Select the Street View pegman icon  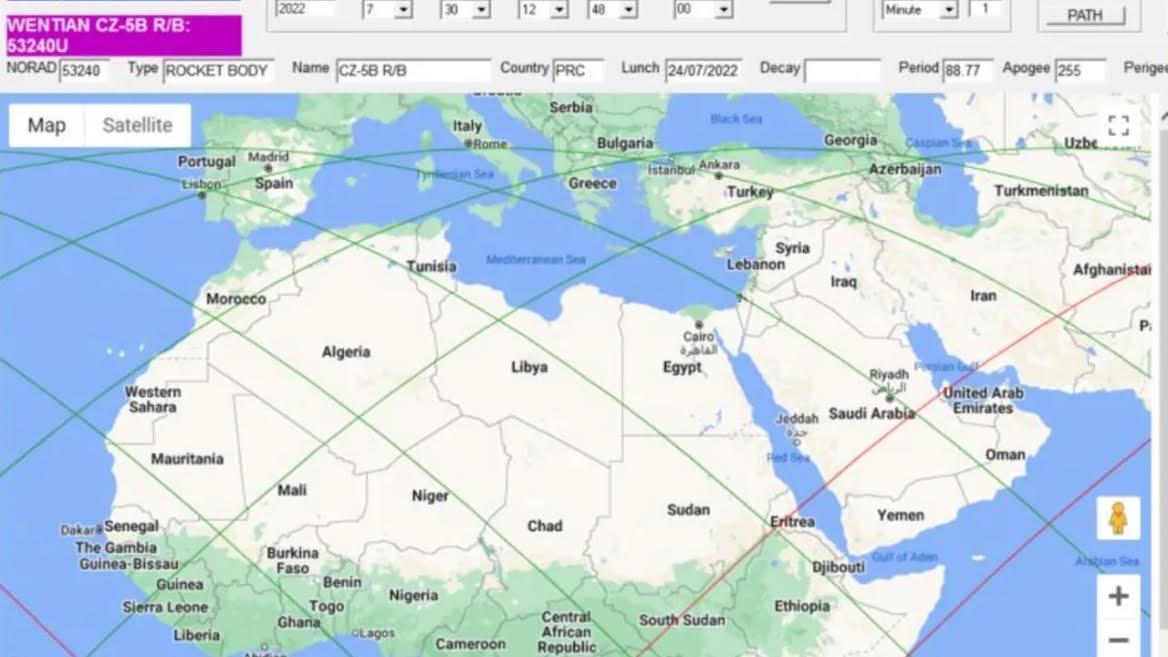click(1117, 518)
